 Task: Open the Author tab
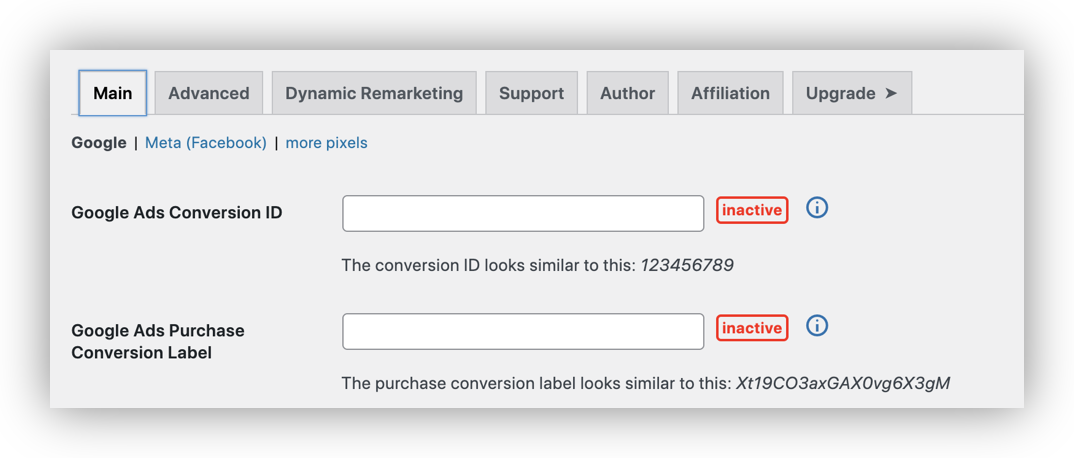[627, 93]
